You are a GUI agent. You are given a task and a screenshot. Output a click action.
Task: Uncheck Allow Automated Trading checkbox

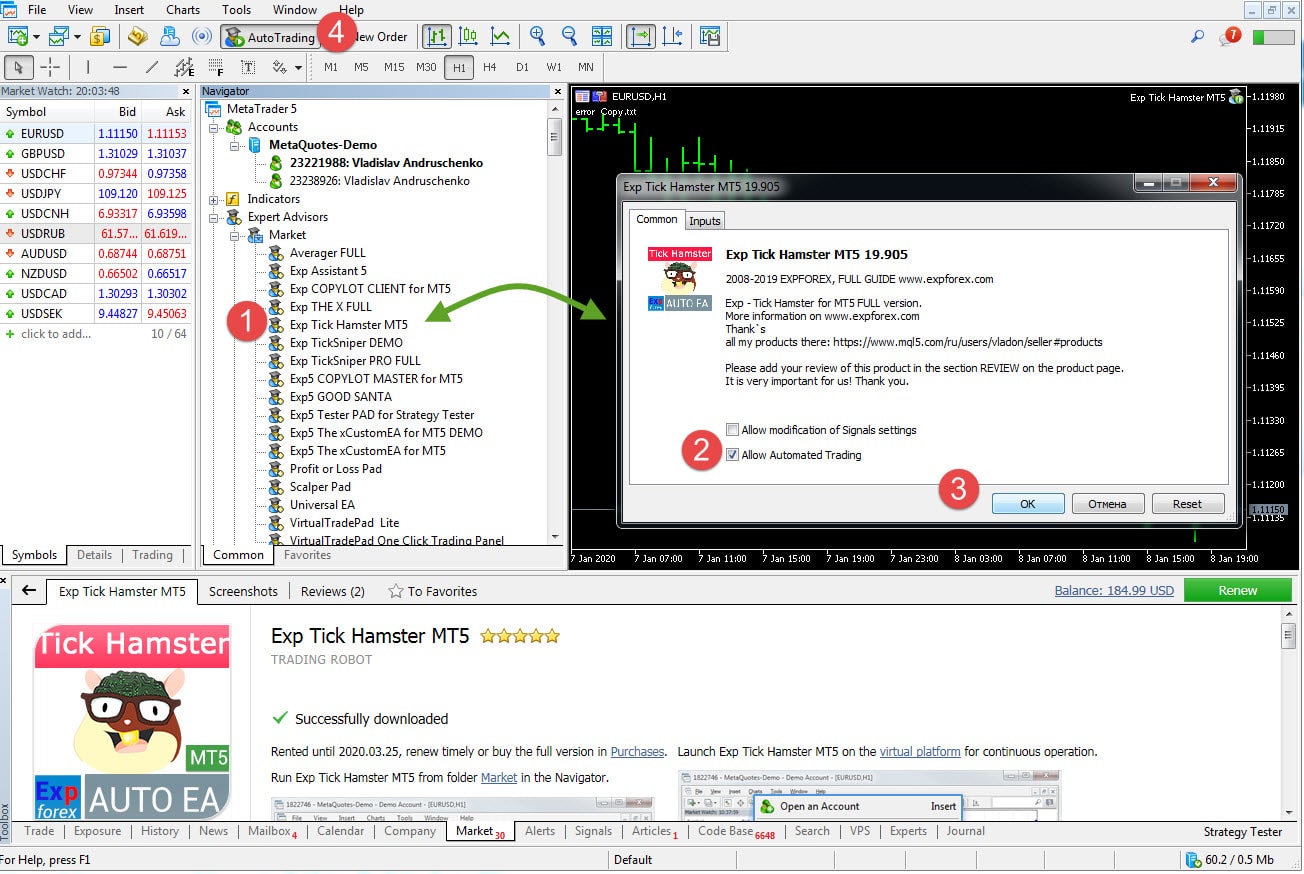click(x=733, y=455)
